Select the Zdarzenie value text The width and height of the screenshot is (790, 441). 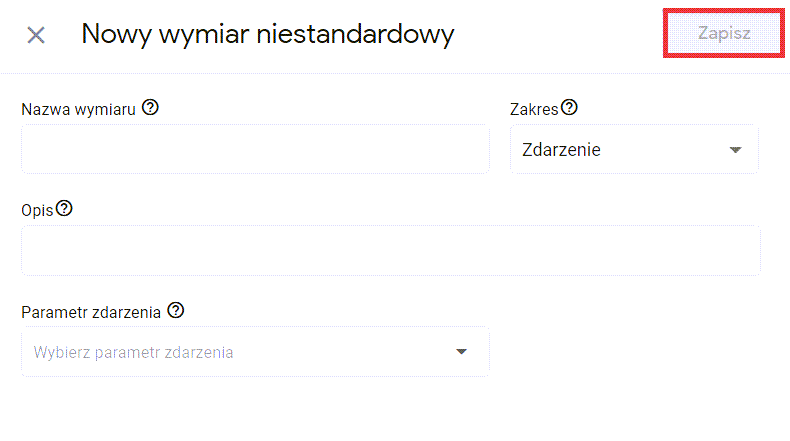(561, 150)
